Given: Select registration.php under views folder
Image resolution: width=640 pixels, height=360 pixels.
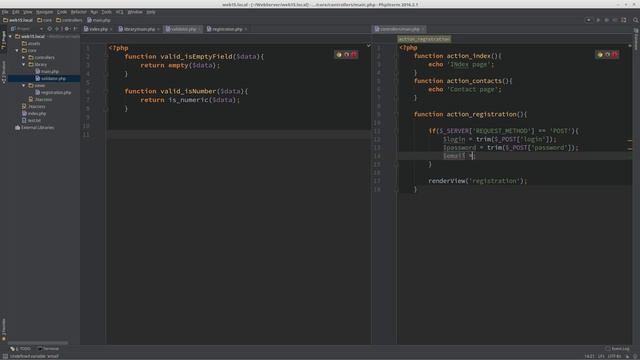Looking at the screenshot, I should point(53,93).
